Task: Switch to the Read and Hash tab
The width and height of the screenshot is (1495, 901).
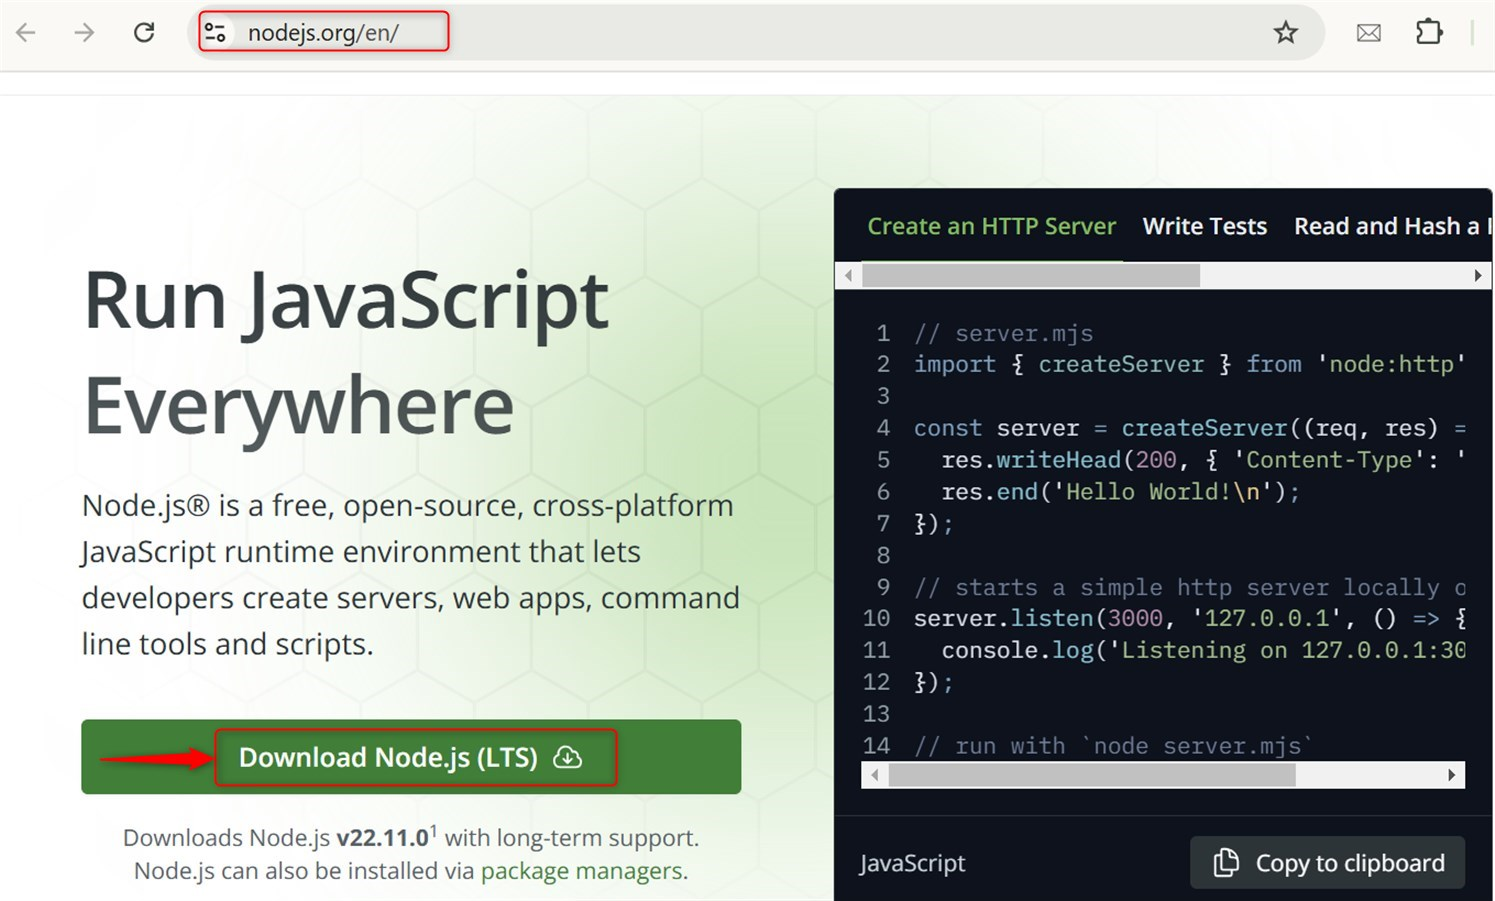Action: [x=1392, y=226]
